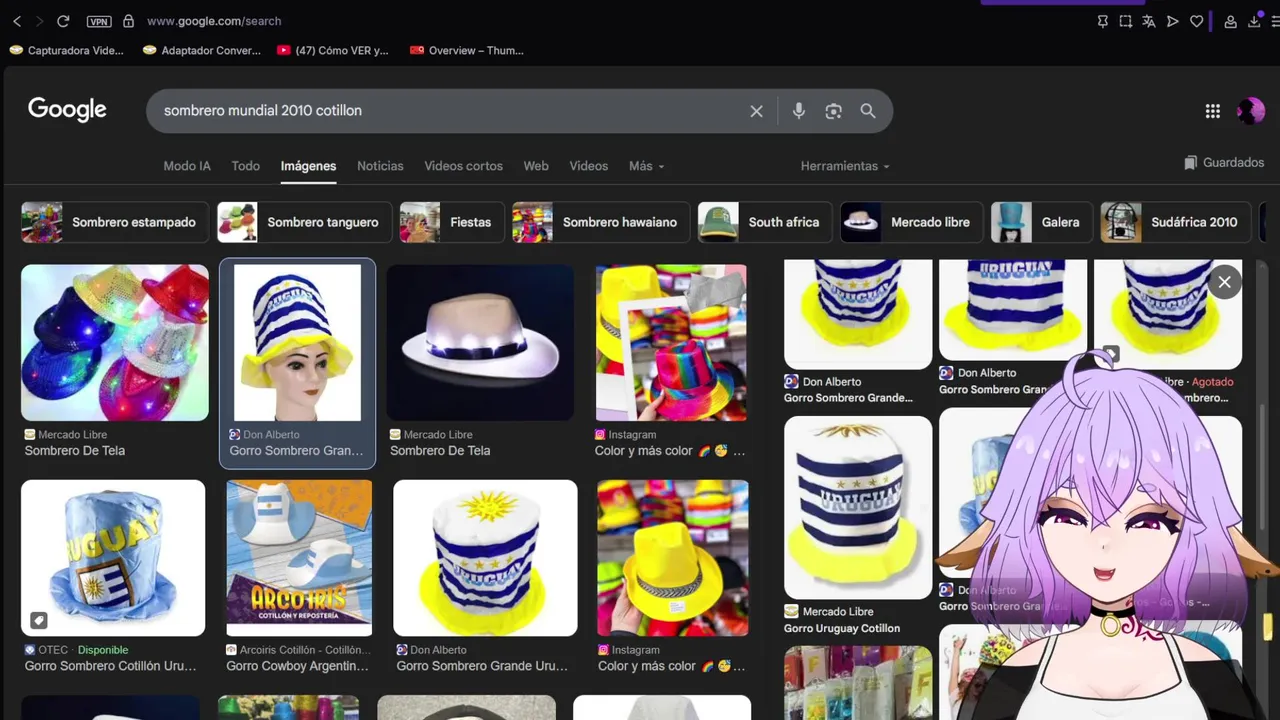Go back with the browser back arrow

pyautogui.click(x=17, y=21)
